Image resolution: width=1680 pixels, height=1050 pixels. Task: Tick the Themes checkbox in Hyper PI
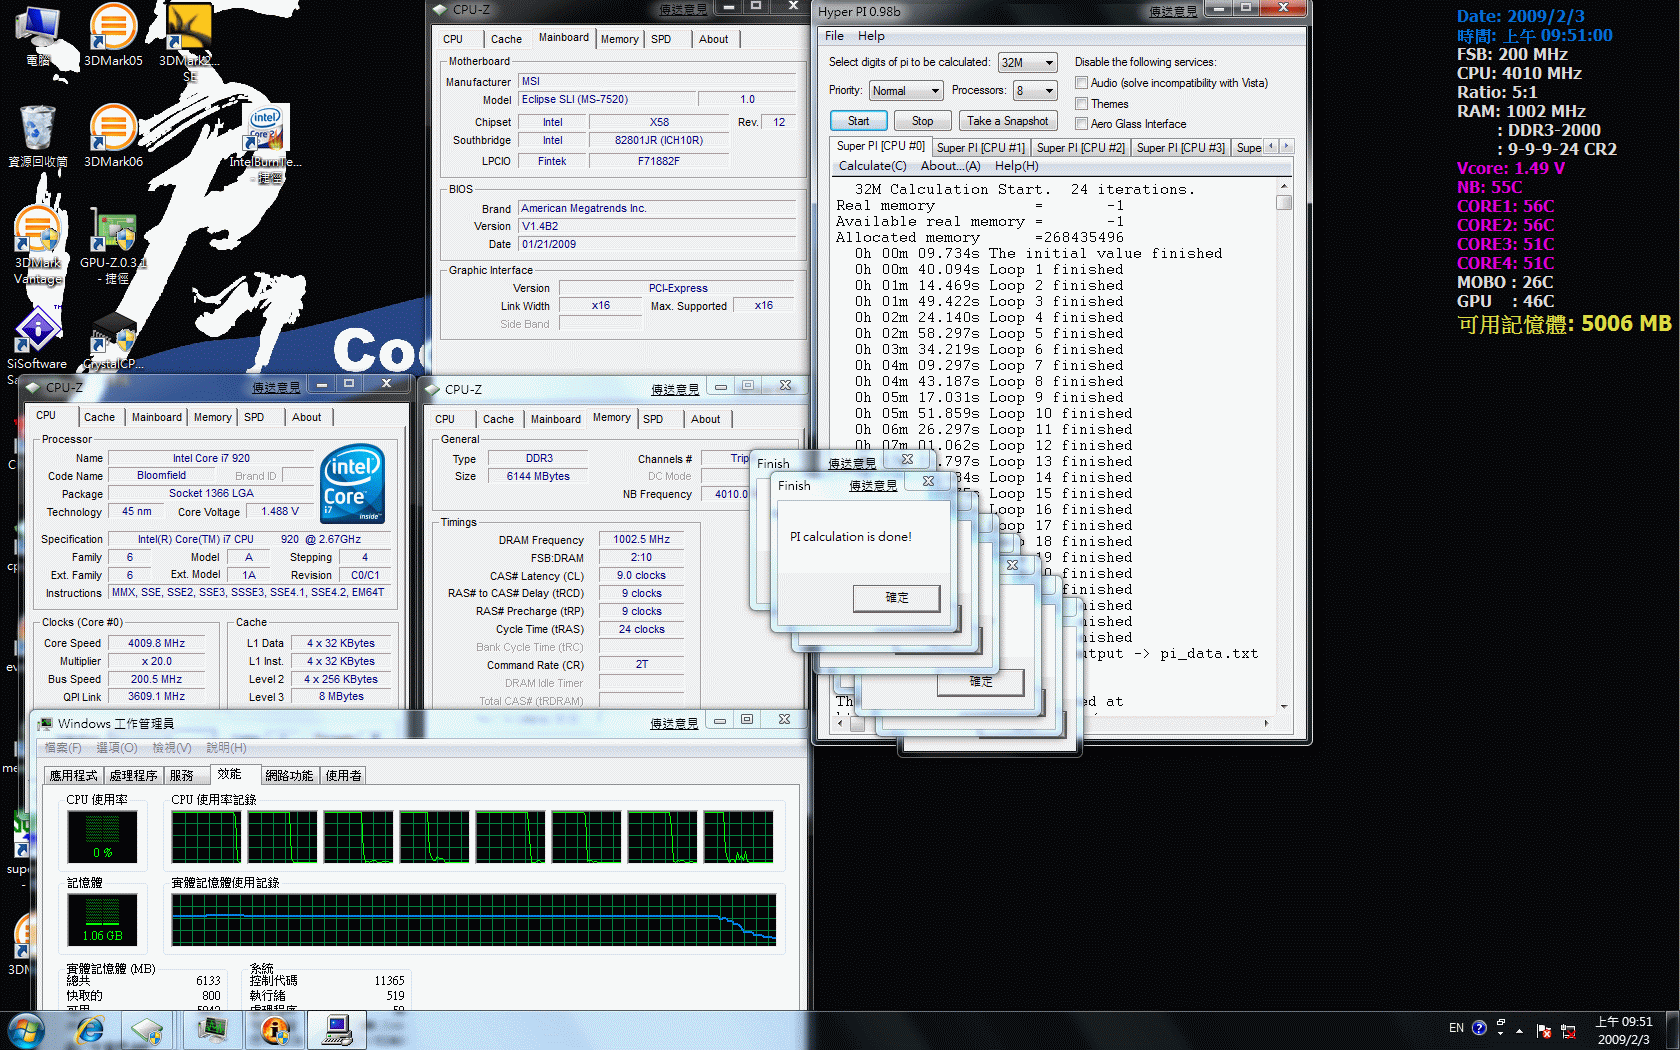[x=1081, y=104]
